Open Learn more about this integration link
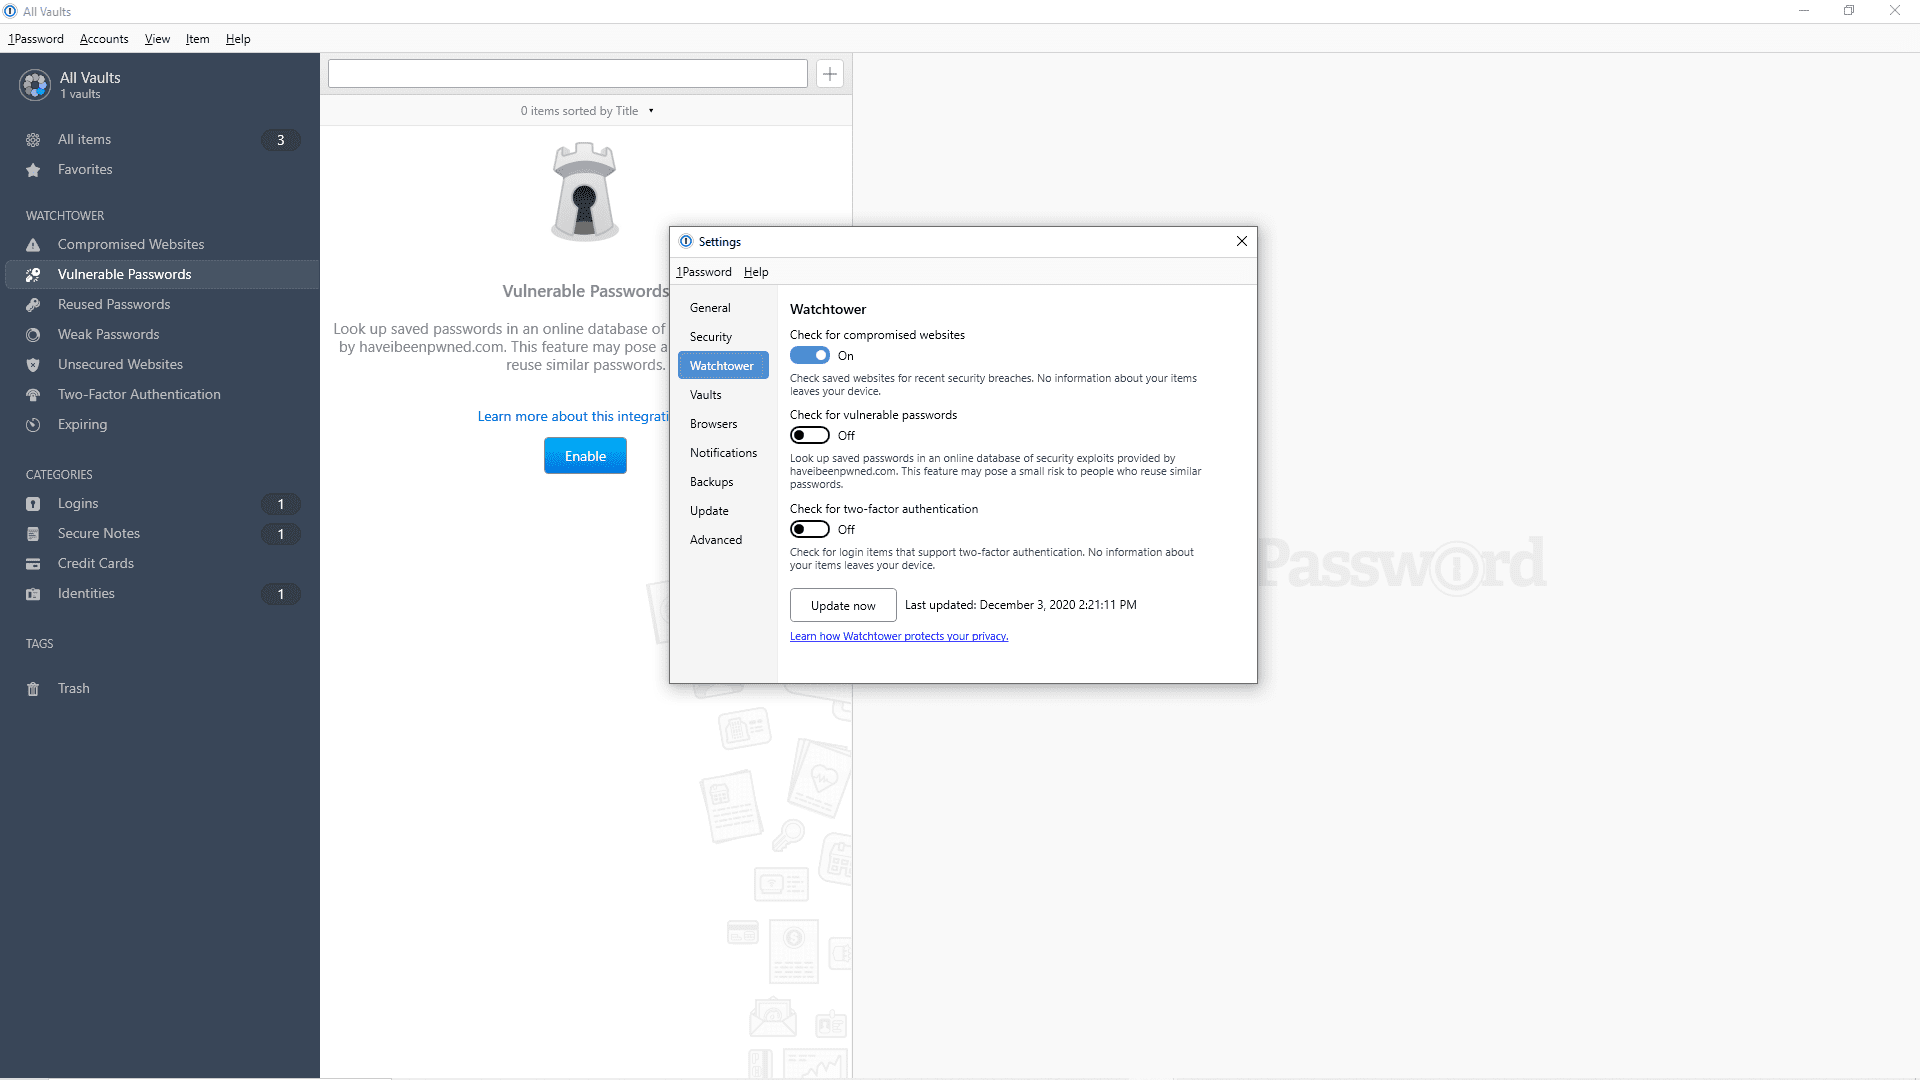Image resolution: width=1920 pixels, height=1080 pixels. [x=573, y=417]
